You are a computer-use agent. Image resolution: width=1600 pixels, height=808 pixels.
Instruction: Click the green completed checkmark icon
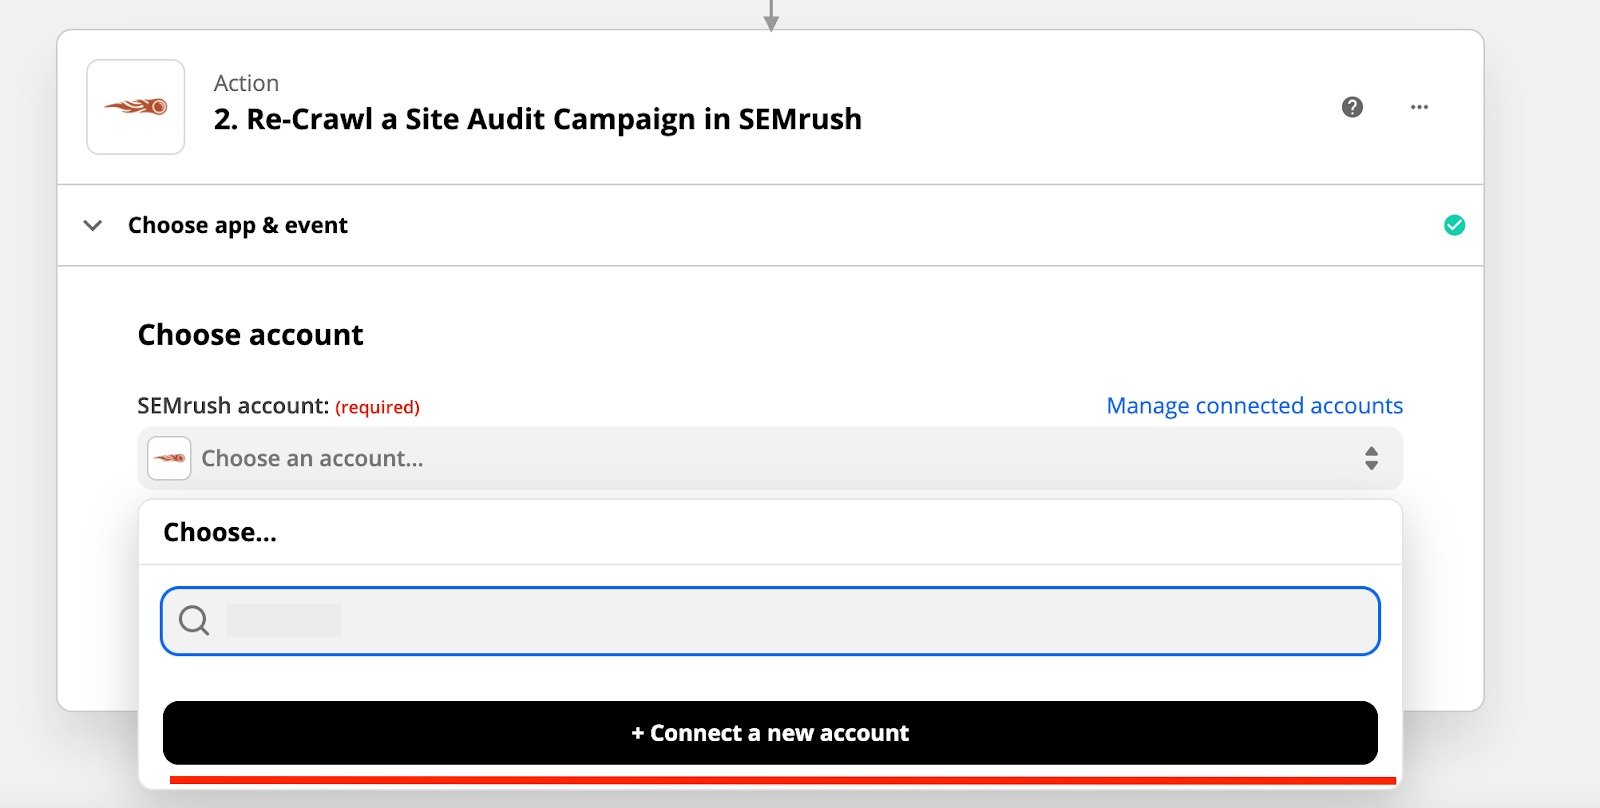pyautogui.click(x=1454, y=225)
